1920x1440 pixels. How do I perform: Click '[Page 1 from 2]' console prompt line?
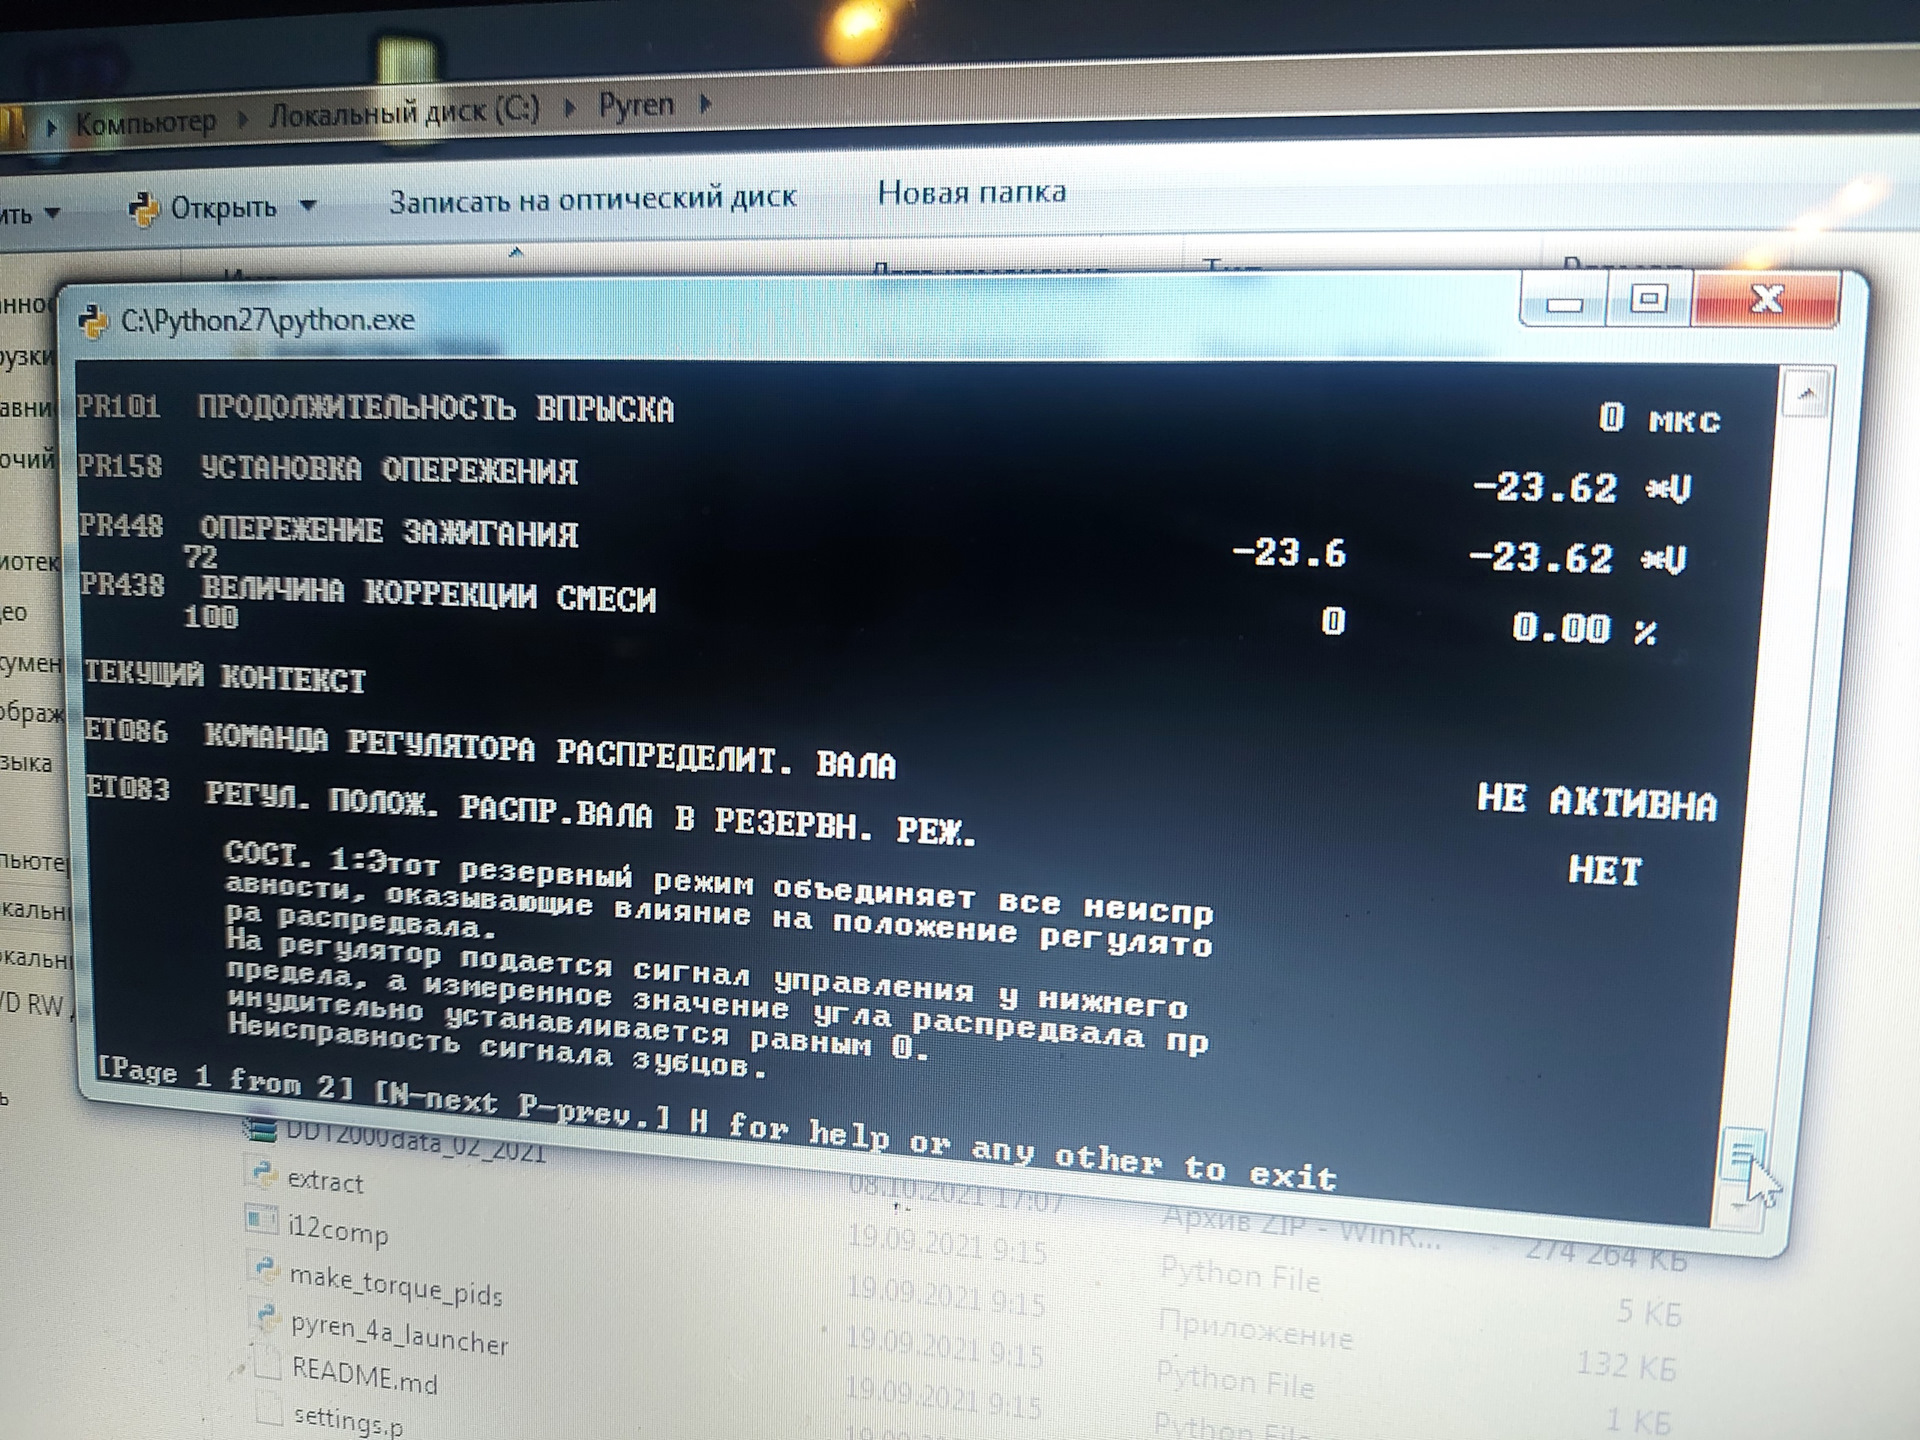pos(716,1124)
